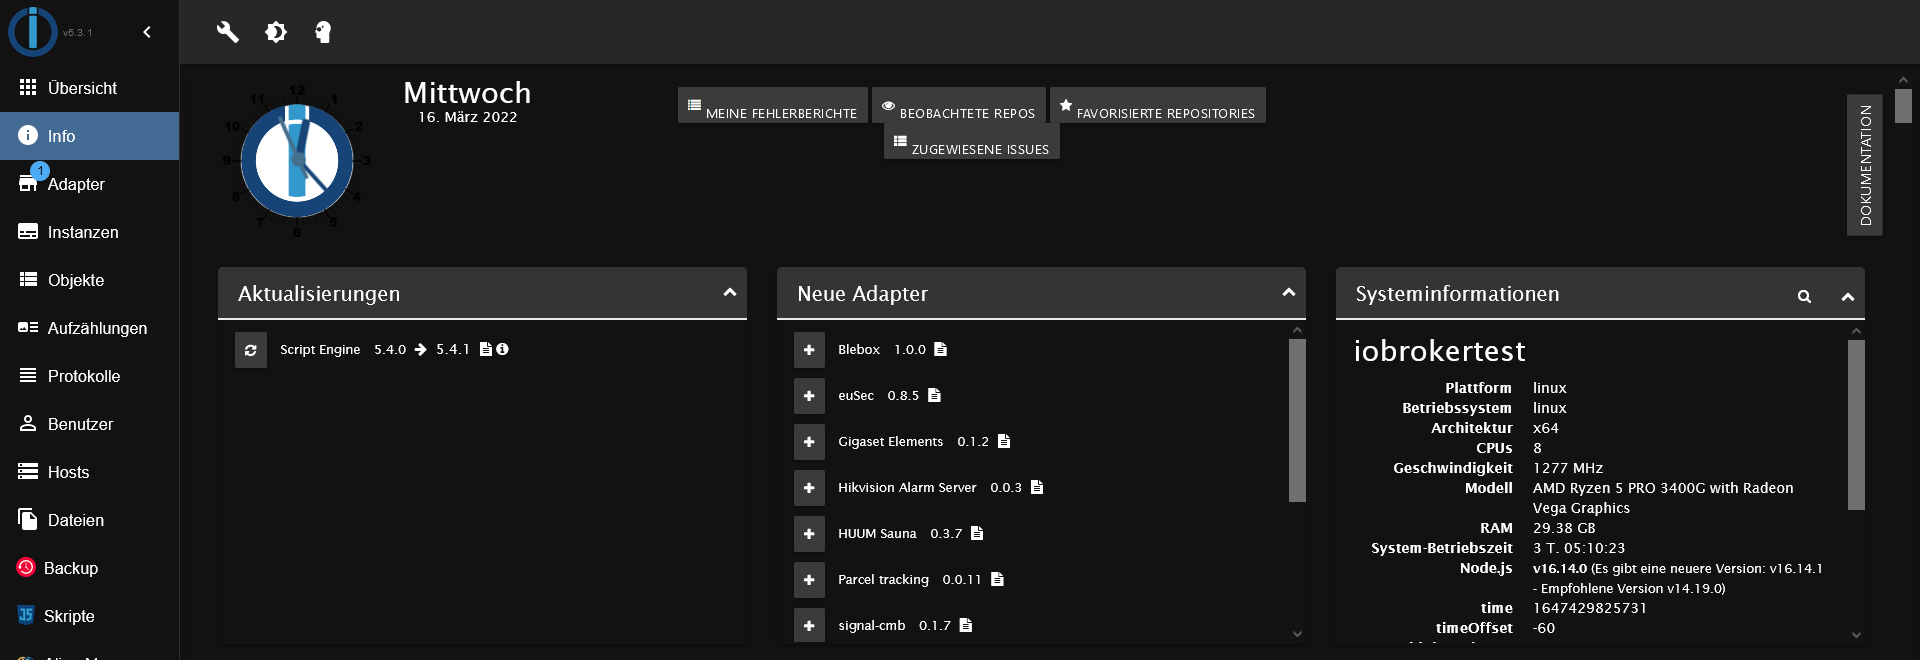The width and height of the screenshot is (1920, 660).
Task: Click the Neue Adapter list scrollbar
Action: [1297, 420]
